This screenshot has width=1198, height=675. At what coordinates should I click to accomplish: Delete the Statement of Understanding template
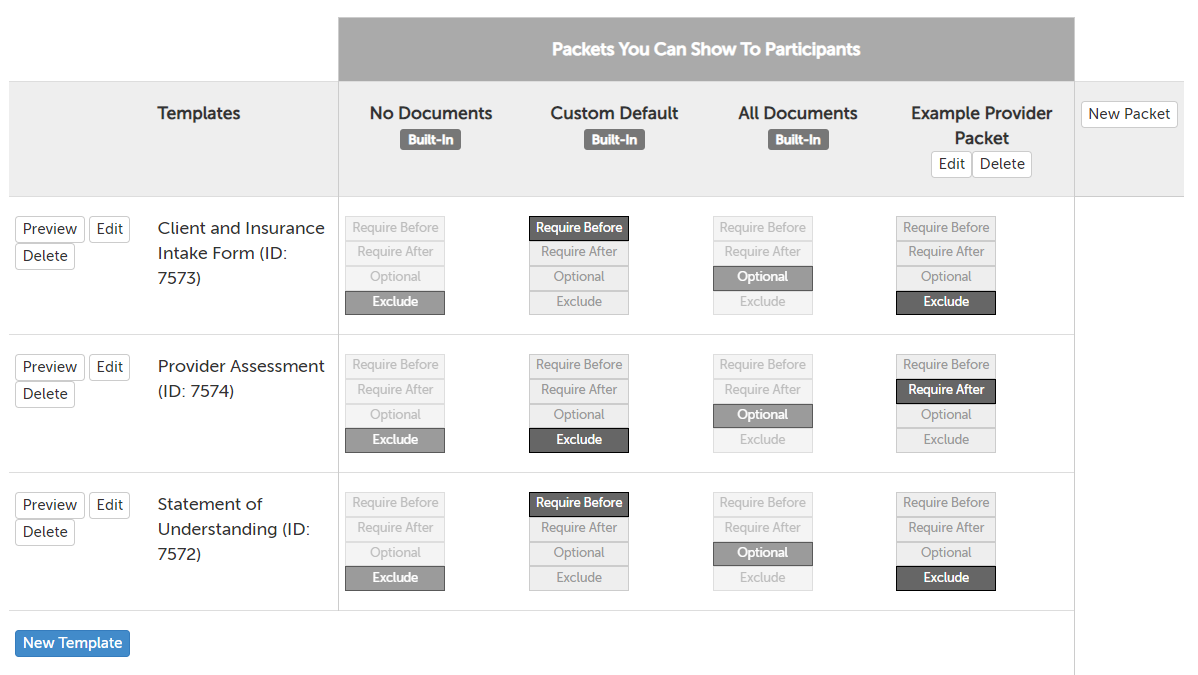(x=45, y=532)
